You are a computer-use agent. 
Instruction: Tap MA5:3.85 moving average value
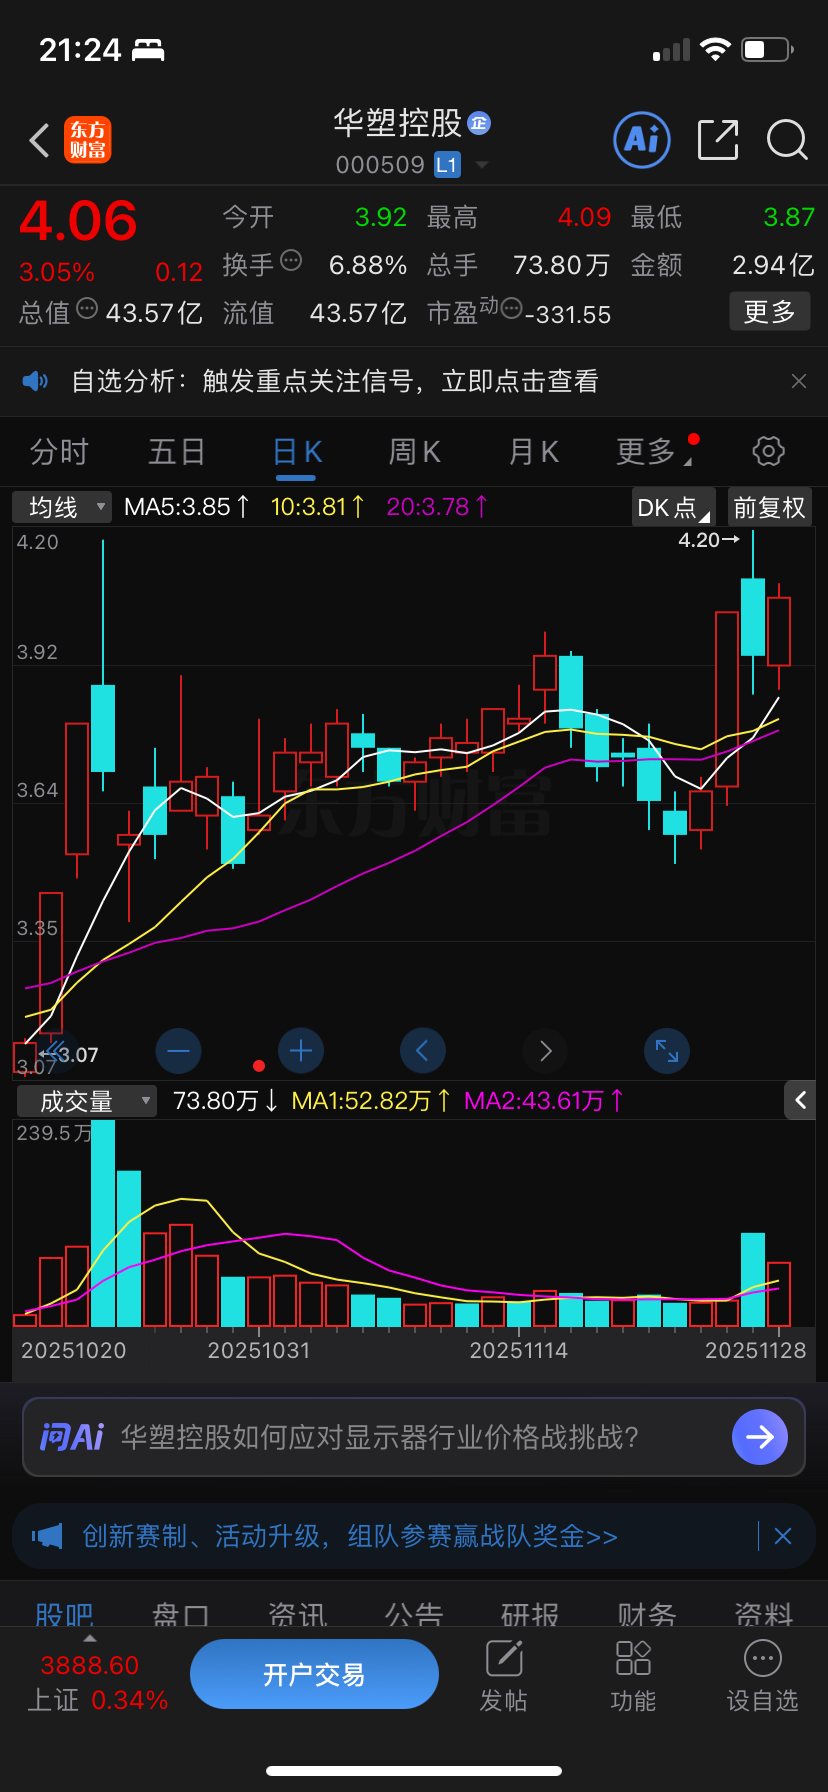point(187,507)
